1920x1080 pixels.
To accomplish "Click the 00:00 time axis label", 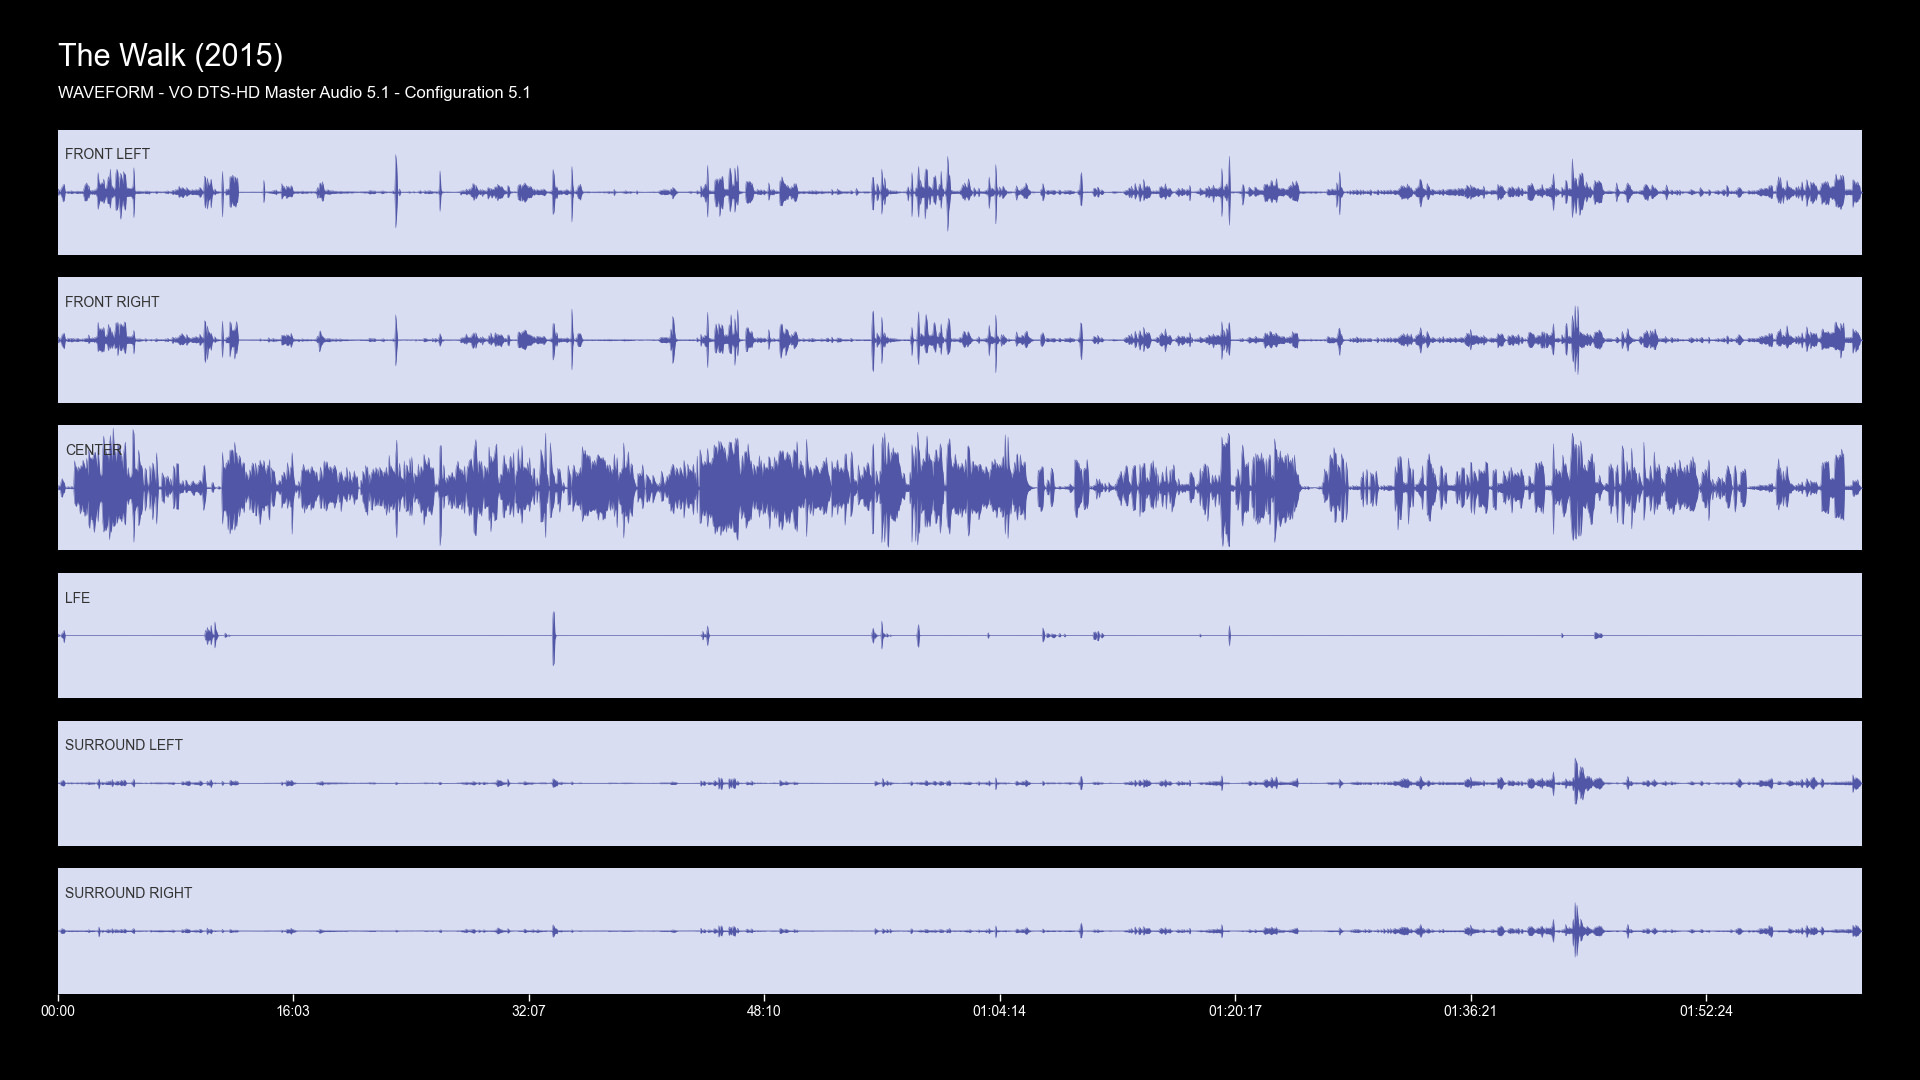I will 58,1011.
